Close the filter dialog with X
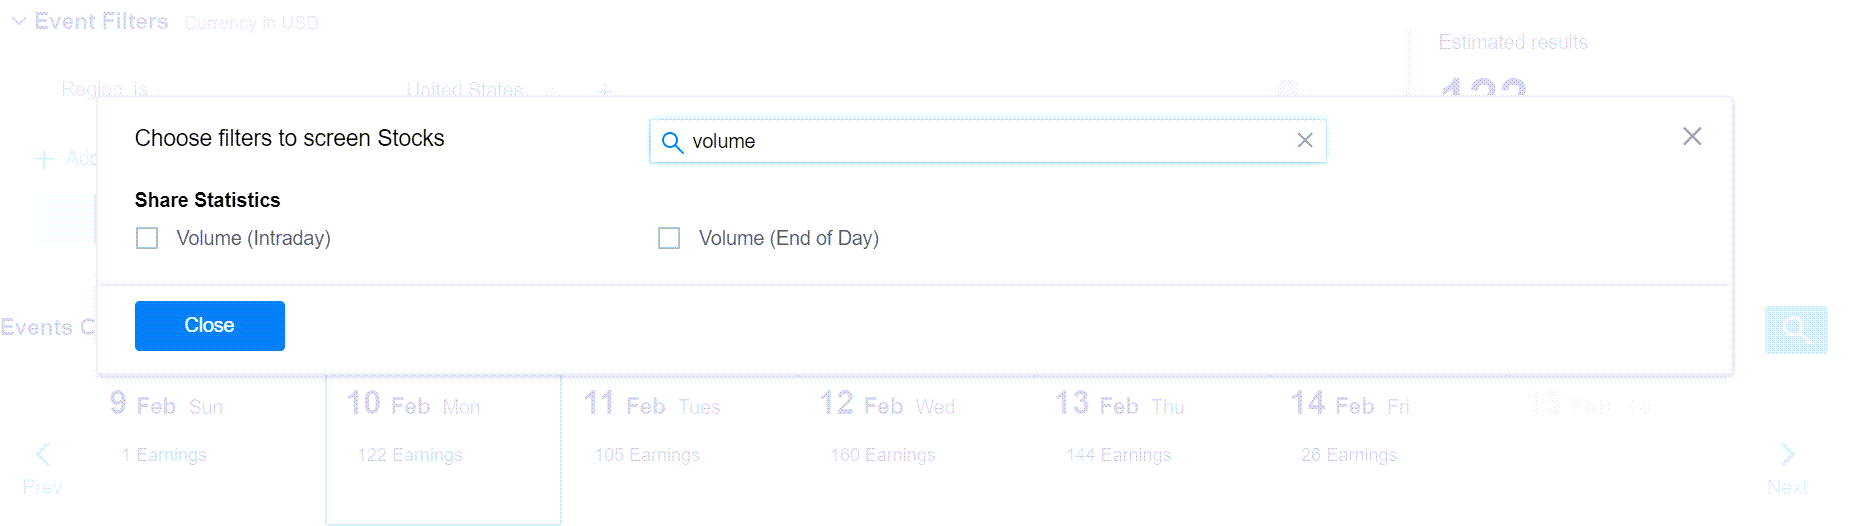Image resolution: width=1851 pixels, height=526 pixels. tap(1692, 136)
